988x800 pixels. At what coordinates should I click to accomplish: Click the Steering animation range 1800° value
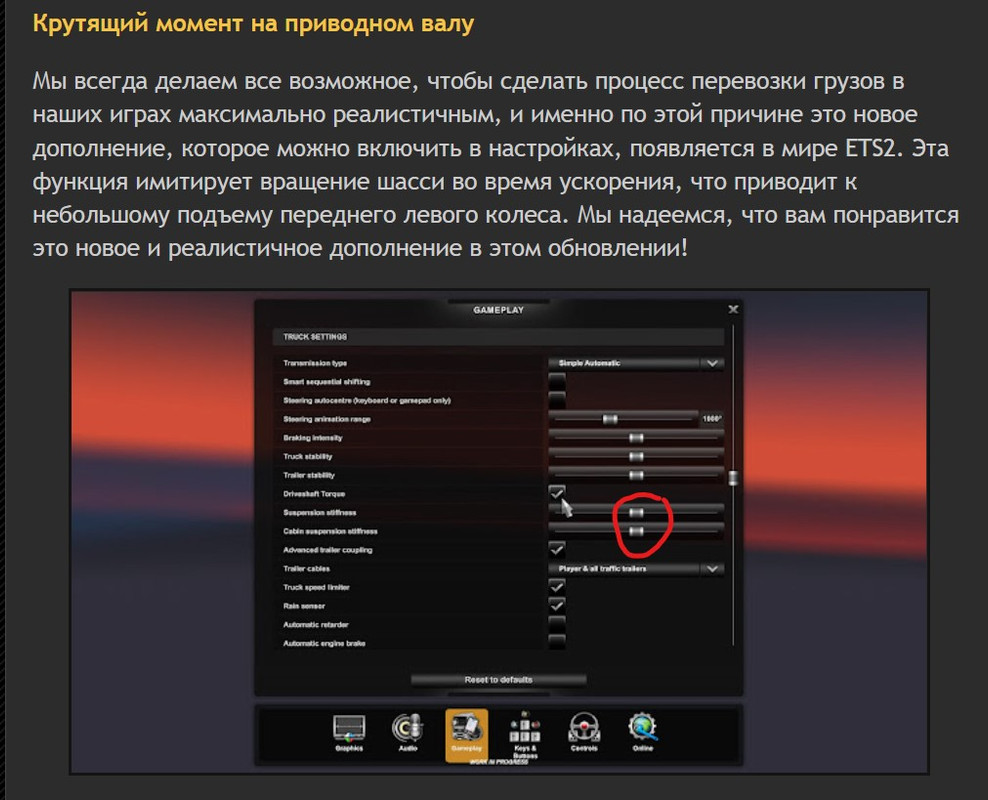coord(711,419)
